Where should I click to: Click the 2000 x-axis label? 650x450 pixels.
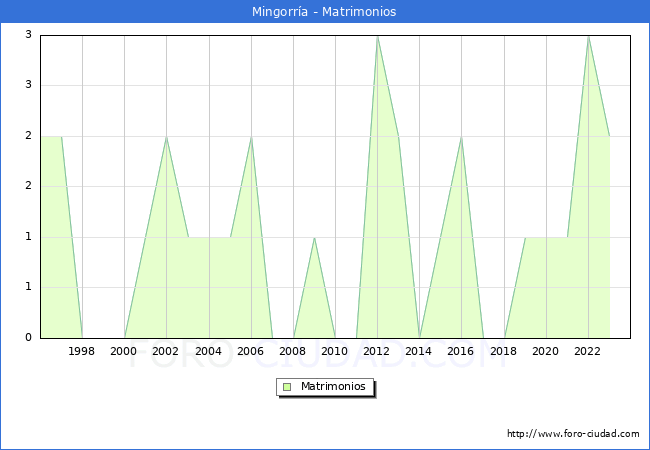coord(124,351)
